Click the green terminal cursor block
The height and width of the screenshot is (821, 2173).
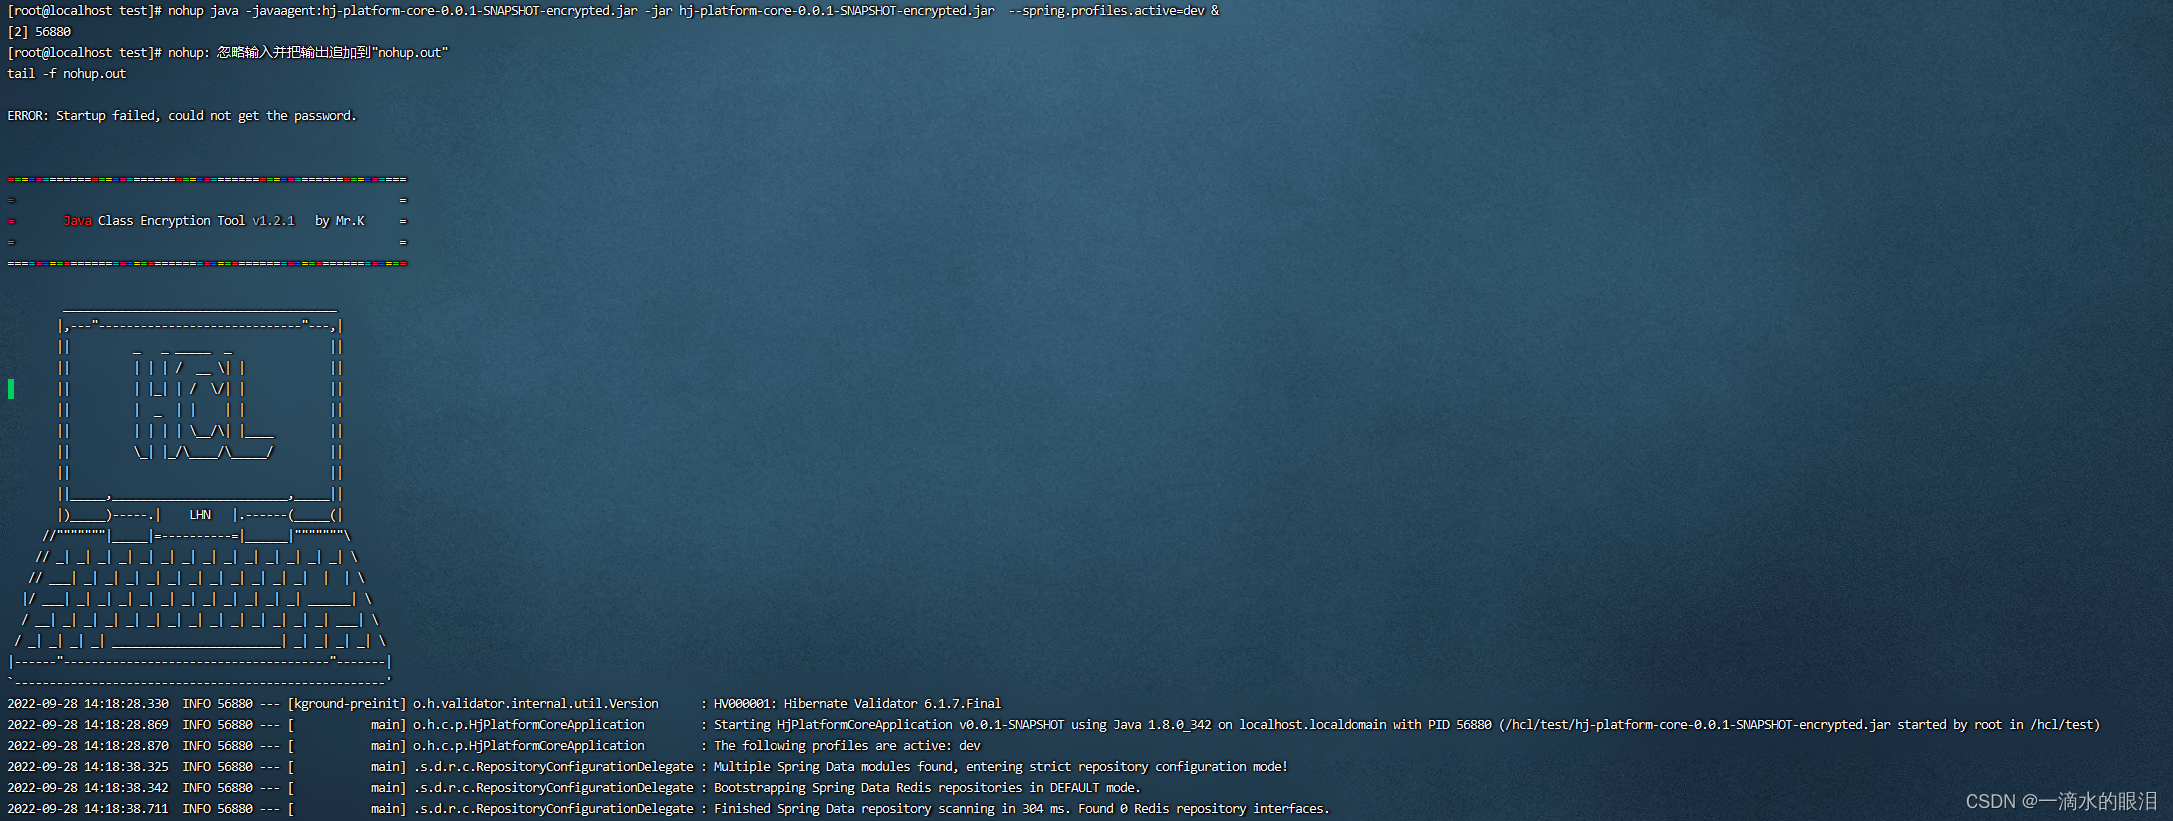pos(11,389)
